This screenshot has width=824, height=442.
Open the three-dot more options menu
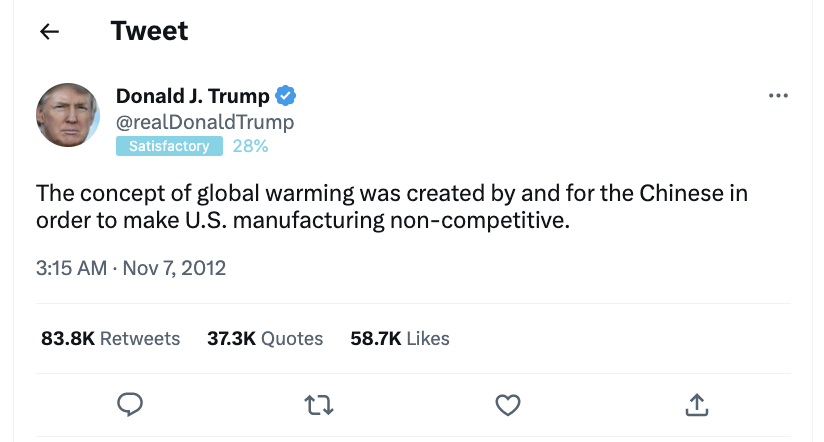778,96
